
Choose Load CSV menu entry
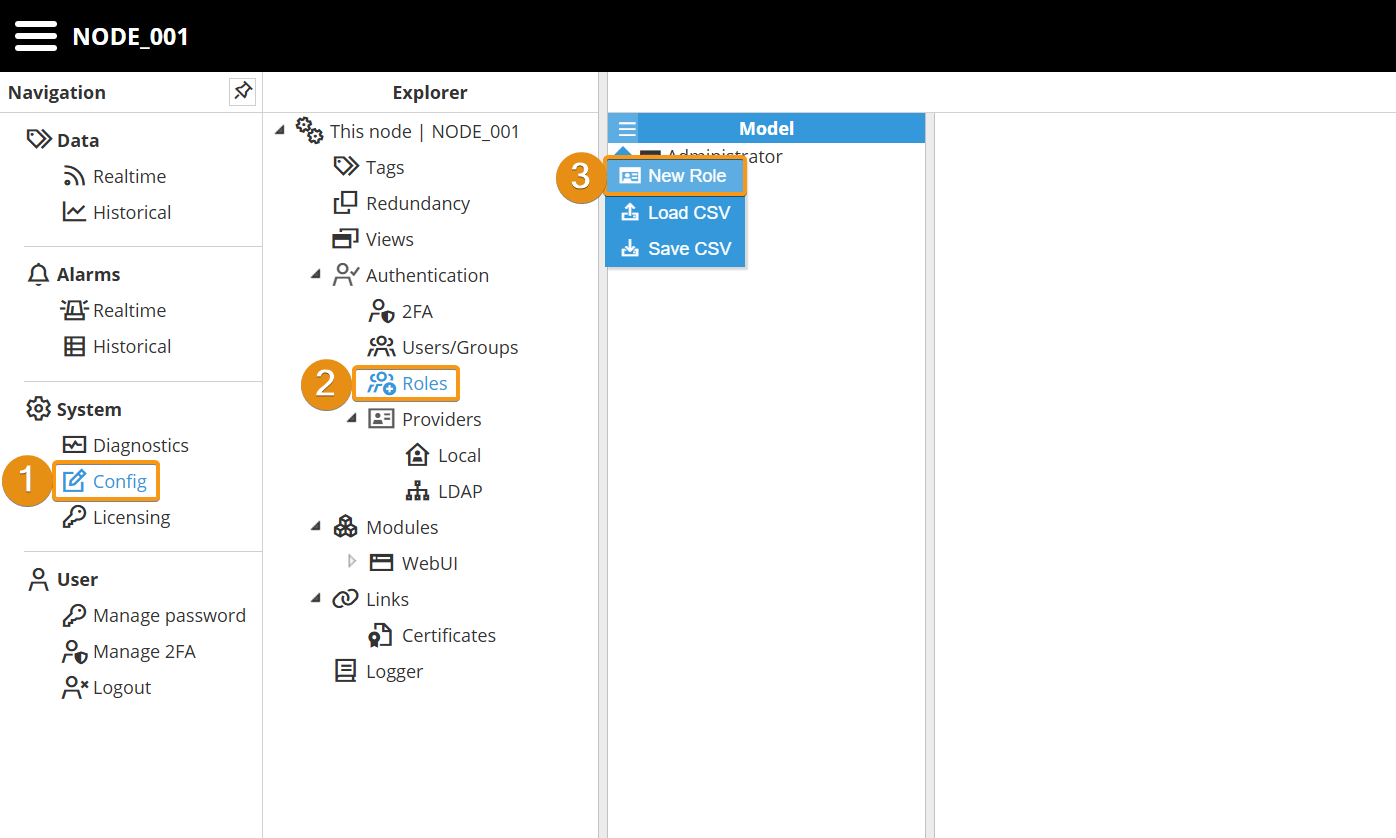click(675, 212)
